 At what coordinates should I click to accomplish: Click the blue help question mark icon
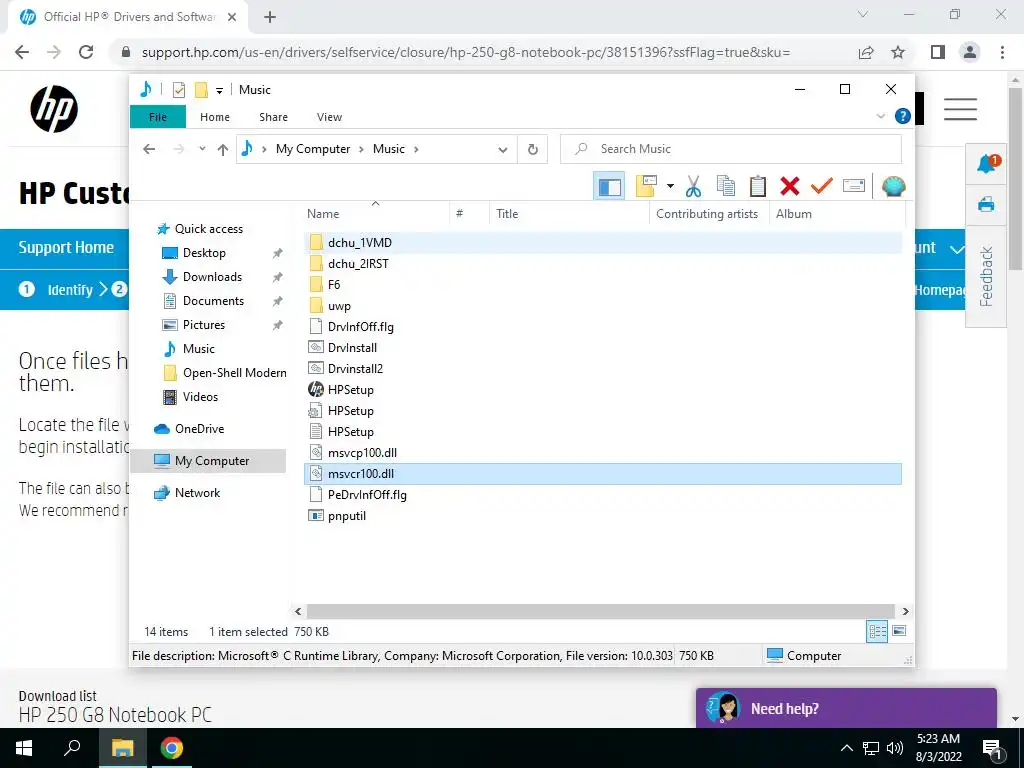click(x=903, y=116)
